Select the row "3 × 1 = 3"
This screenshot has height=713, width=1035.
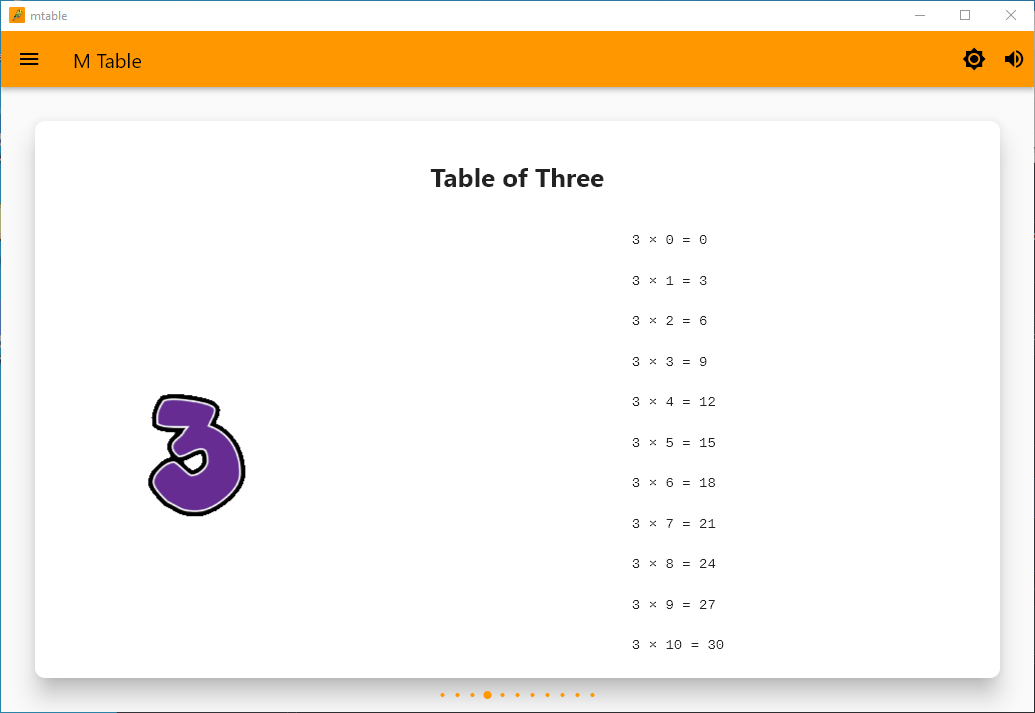(x=669, y=281)
